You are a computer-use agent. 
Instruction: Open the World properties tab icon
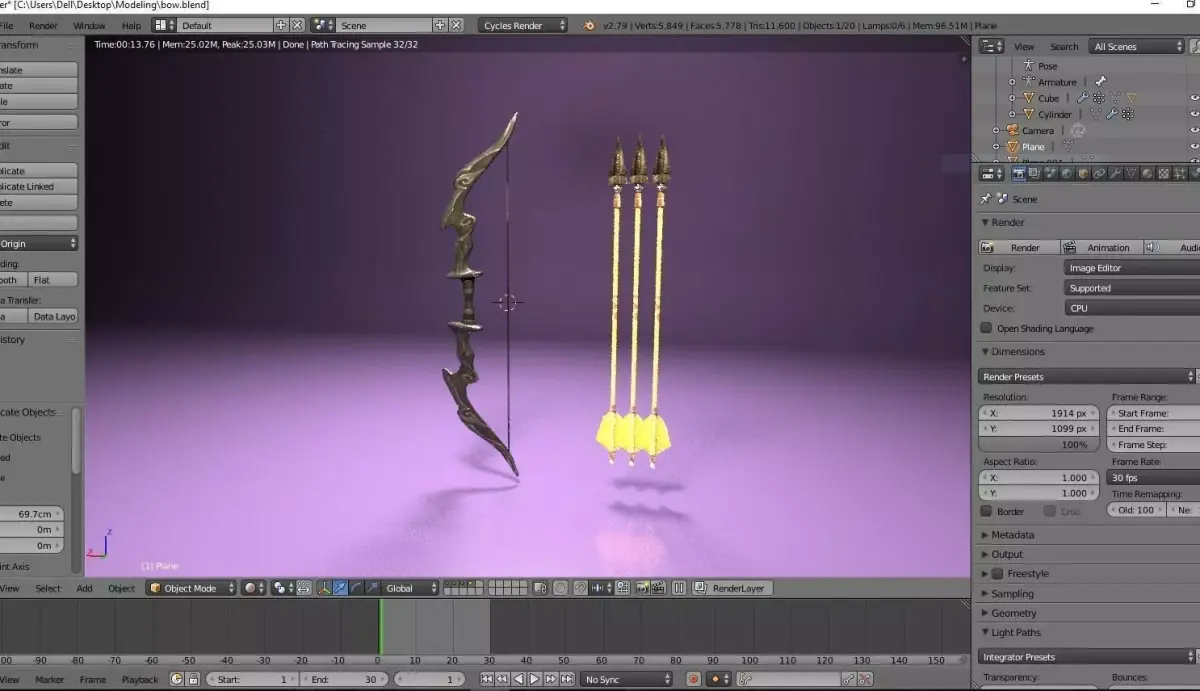coord(1067,173)
